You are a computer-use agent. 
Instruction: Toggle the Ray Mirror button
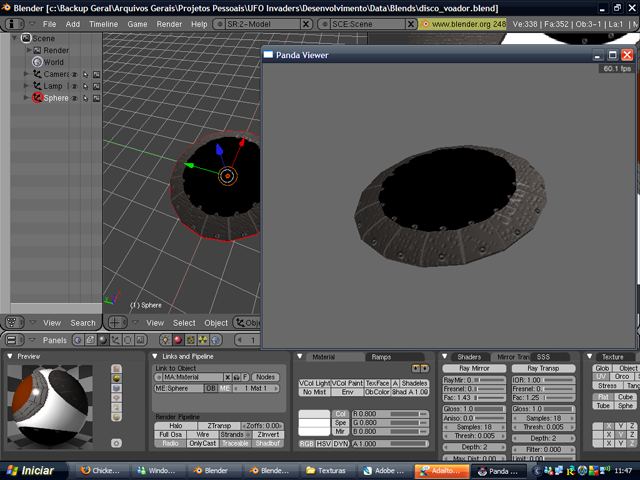click(474, 369)
